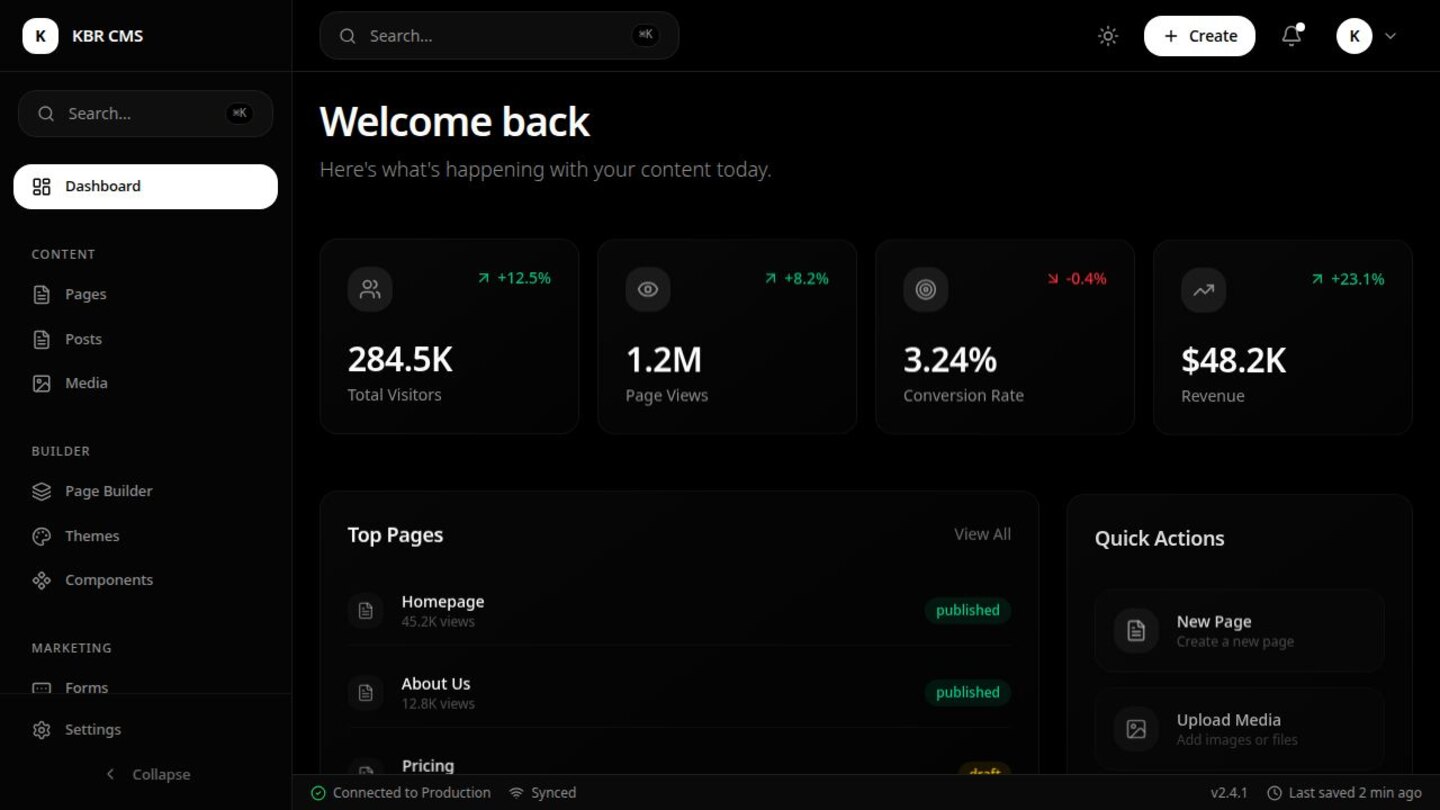This screenshot has width=1440, height=810.
Task: Click the Revenue trending-up icon
Action: point(1203,290)
